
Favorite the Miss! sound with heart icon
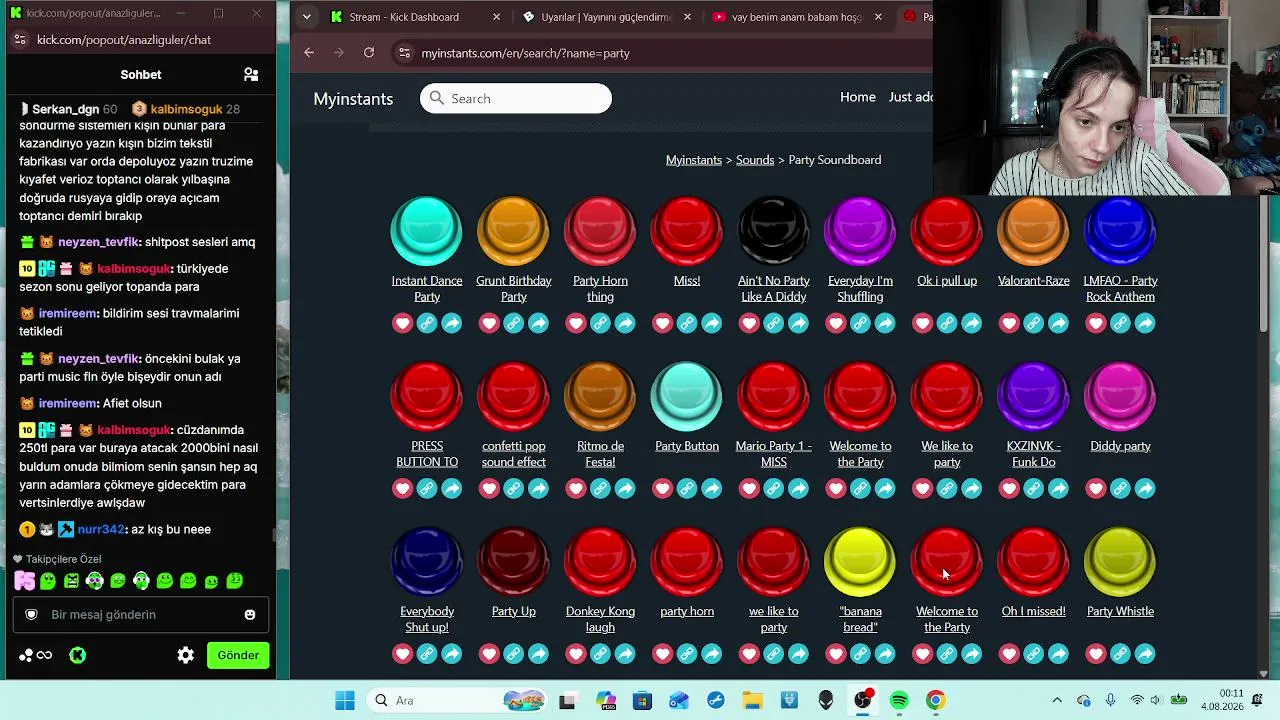point(662,323)
